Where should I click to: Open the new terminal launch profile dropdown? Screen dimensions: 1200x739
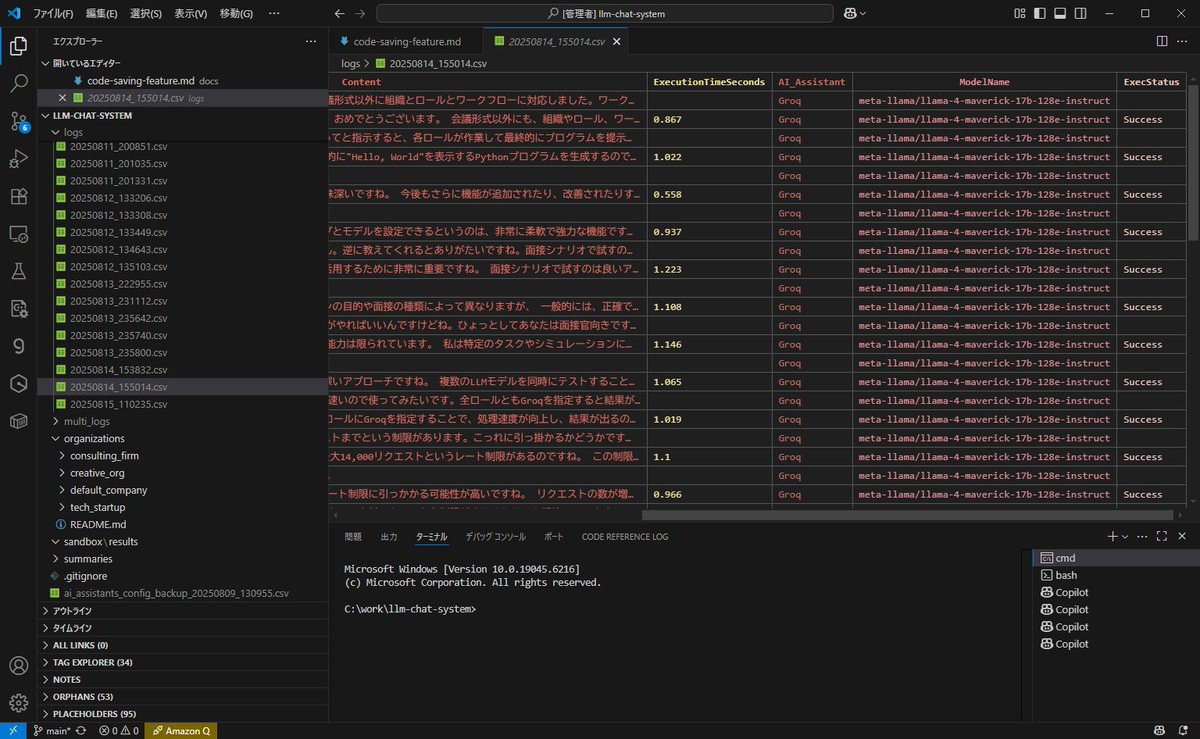(x=1125, y=537)
